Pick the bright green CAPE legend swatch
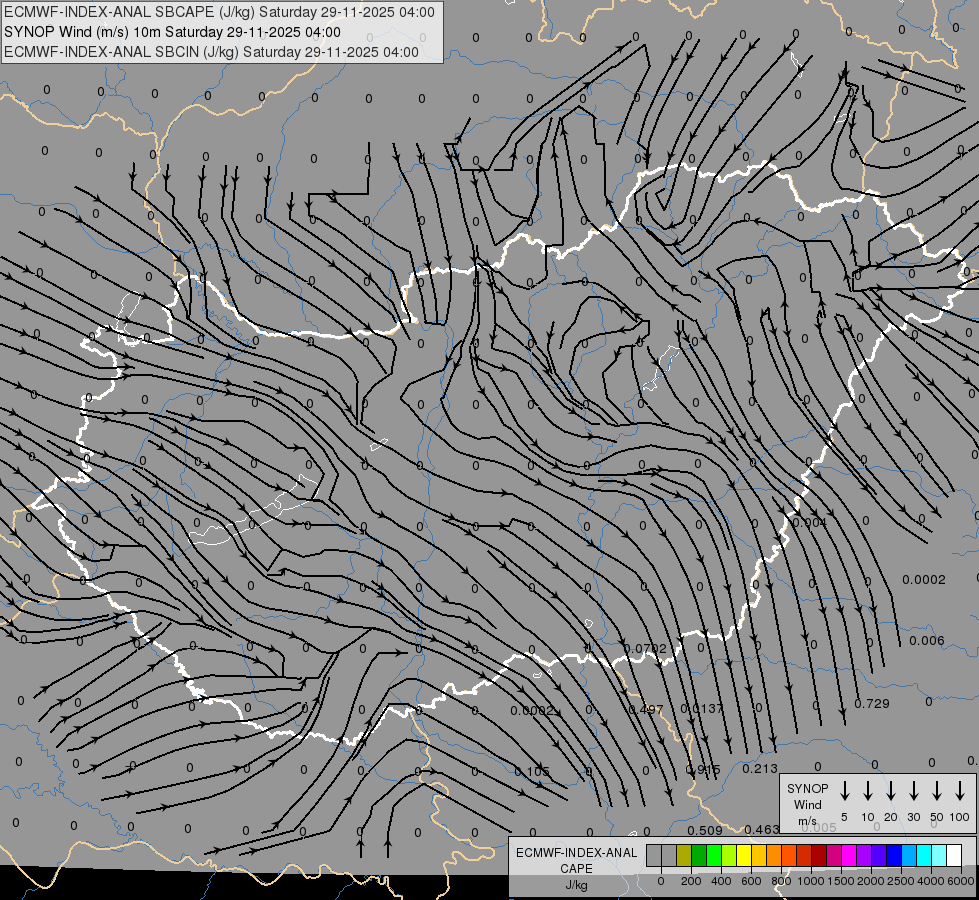The image size is (979, 900). click(x=714, y=855)
